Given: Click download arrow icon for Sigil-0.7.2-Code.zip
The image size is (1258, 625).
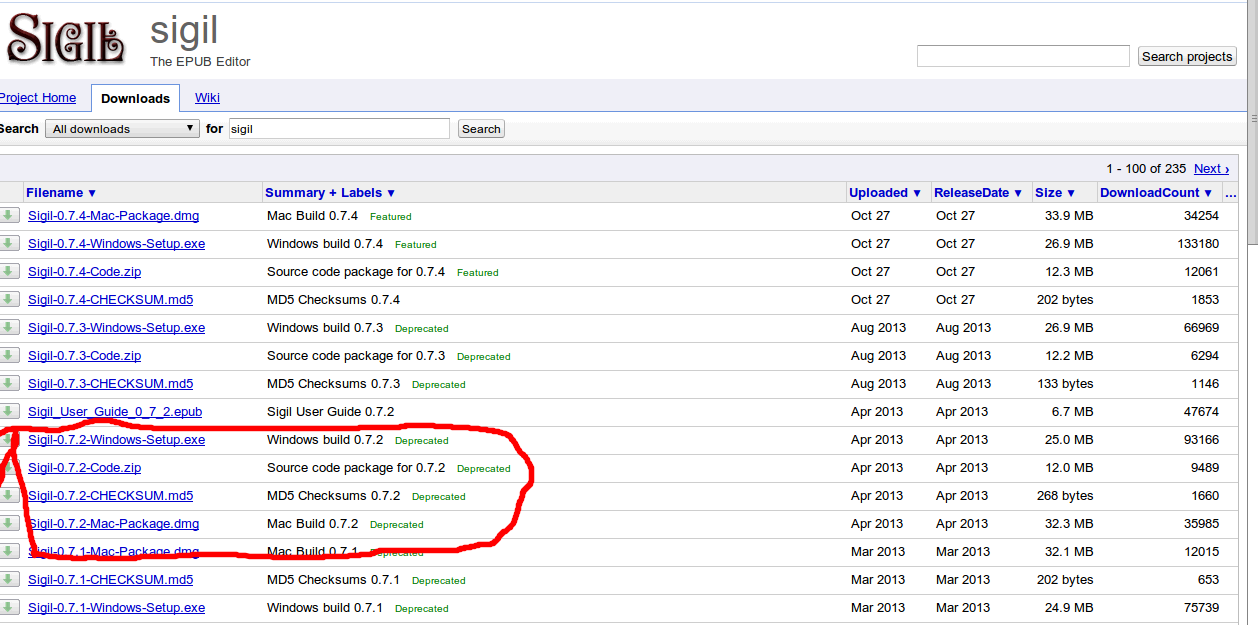Looking at the screenshot, I should tap(10, 467).
